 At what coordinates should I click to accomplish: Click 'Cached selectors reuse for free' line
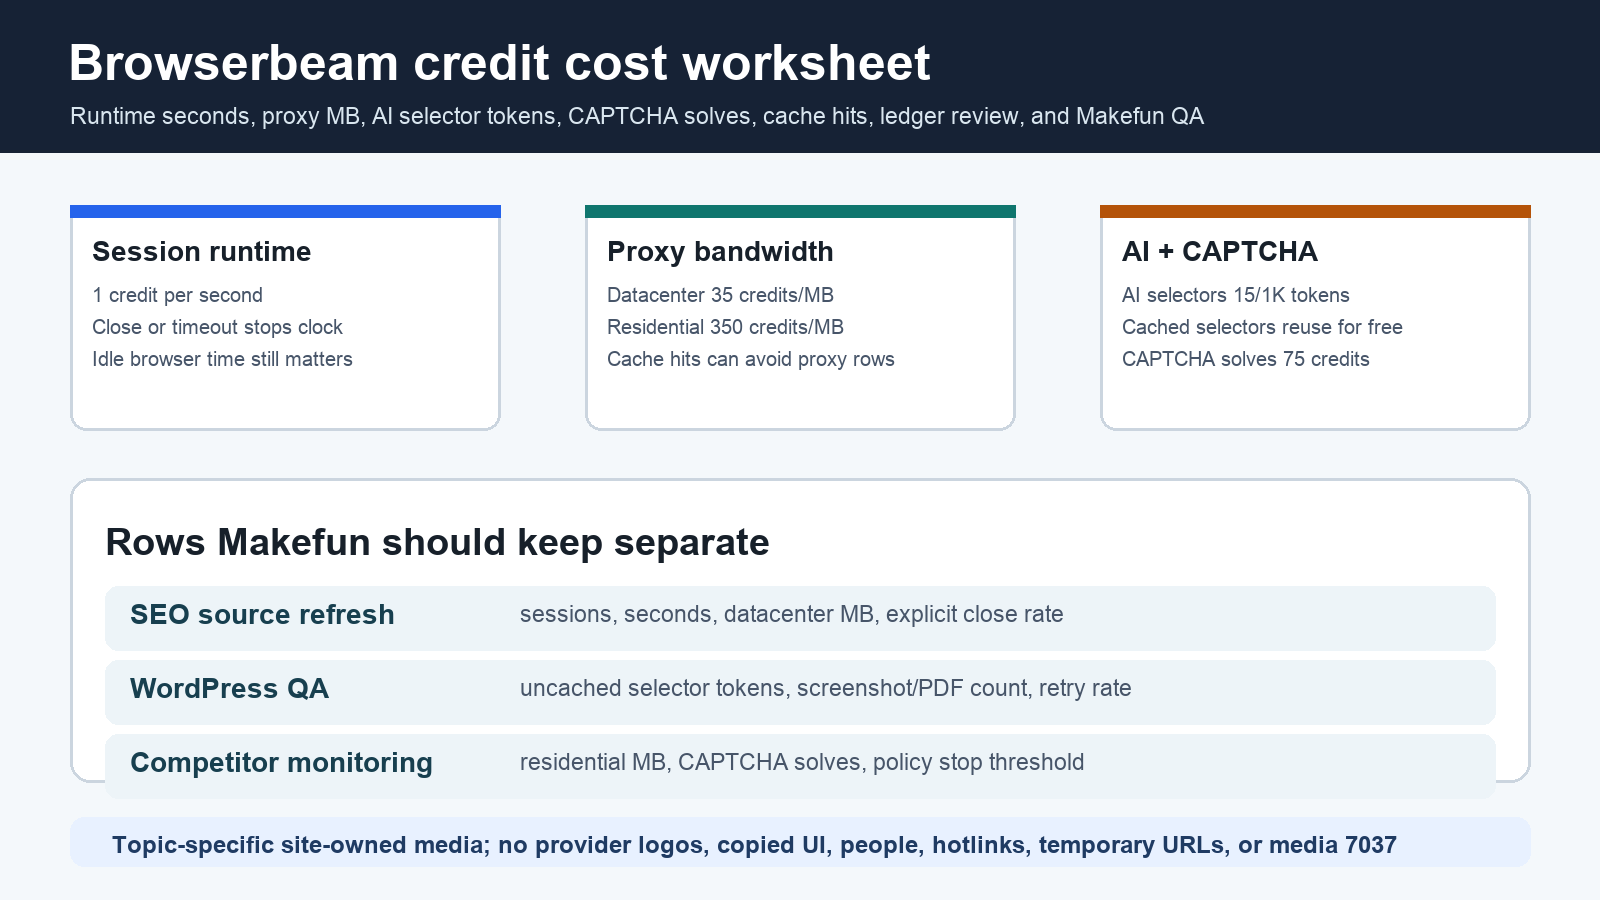click(x=1262, y=327)
